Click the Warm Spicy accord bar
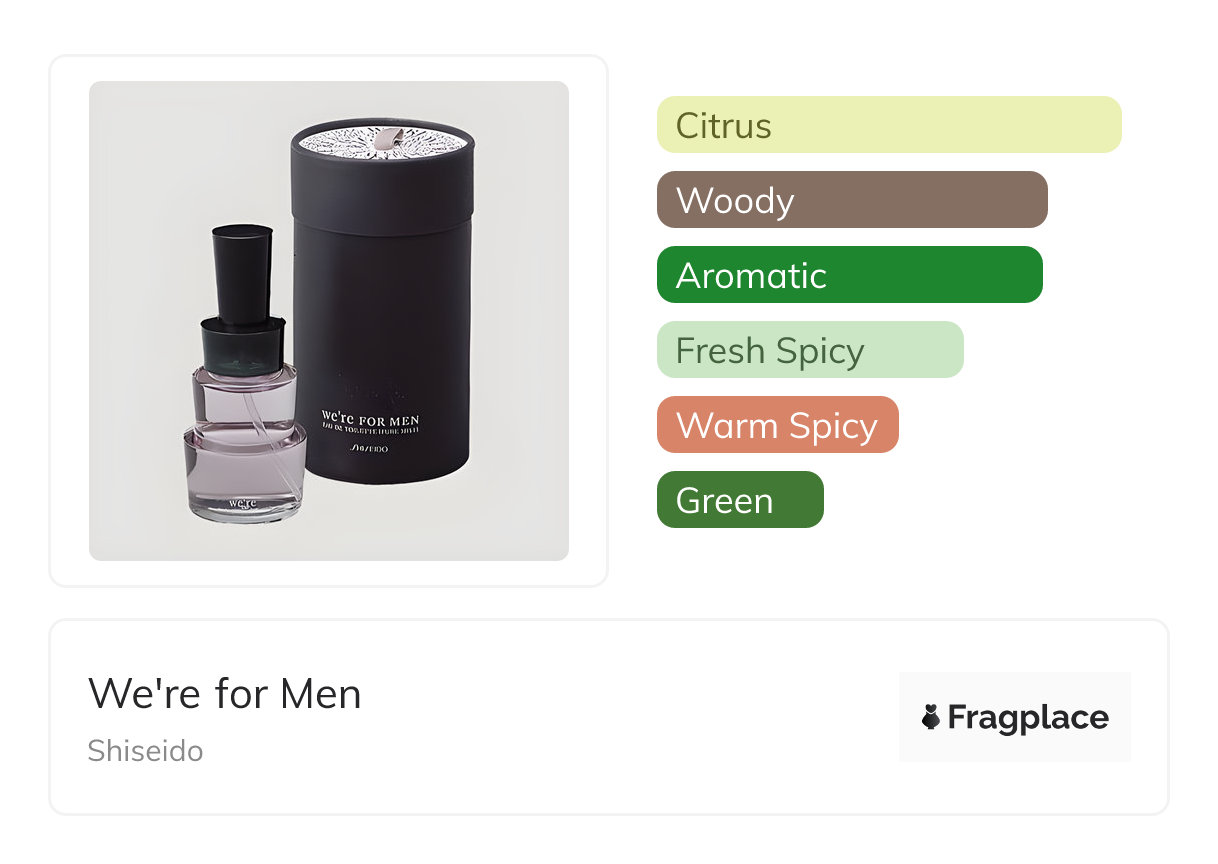 coord(778,425)
